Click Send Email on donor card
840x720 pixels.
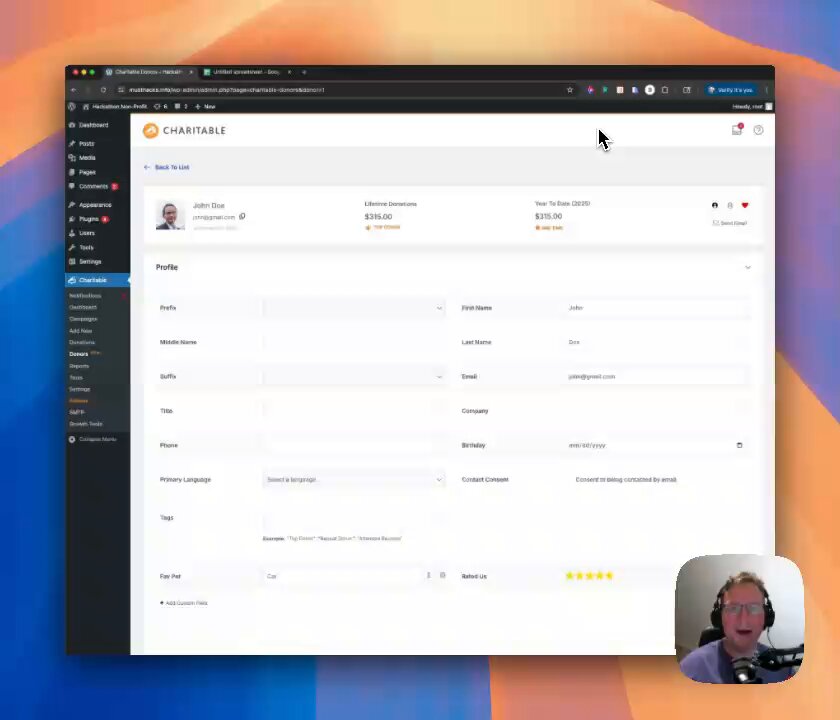point(730,223)
